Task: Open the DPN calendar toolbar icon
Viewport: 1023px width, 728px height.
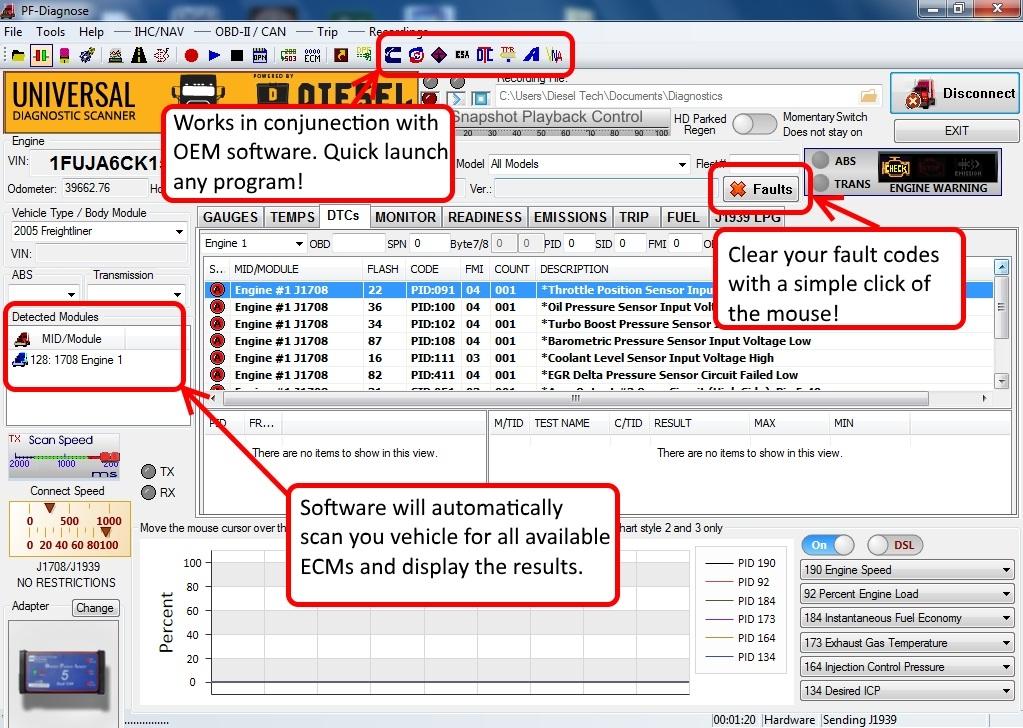Action: [x=260, y=55]
